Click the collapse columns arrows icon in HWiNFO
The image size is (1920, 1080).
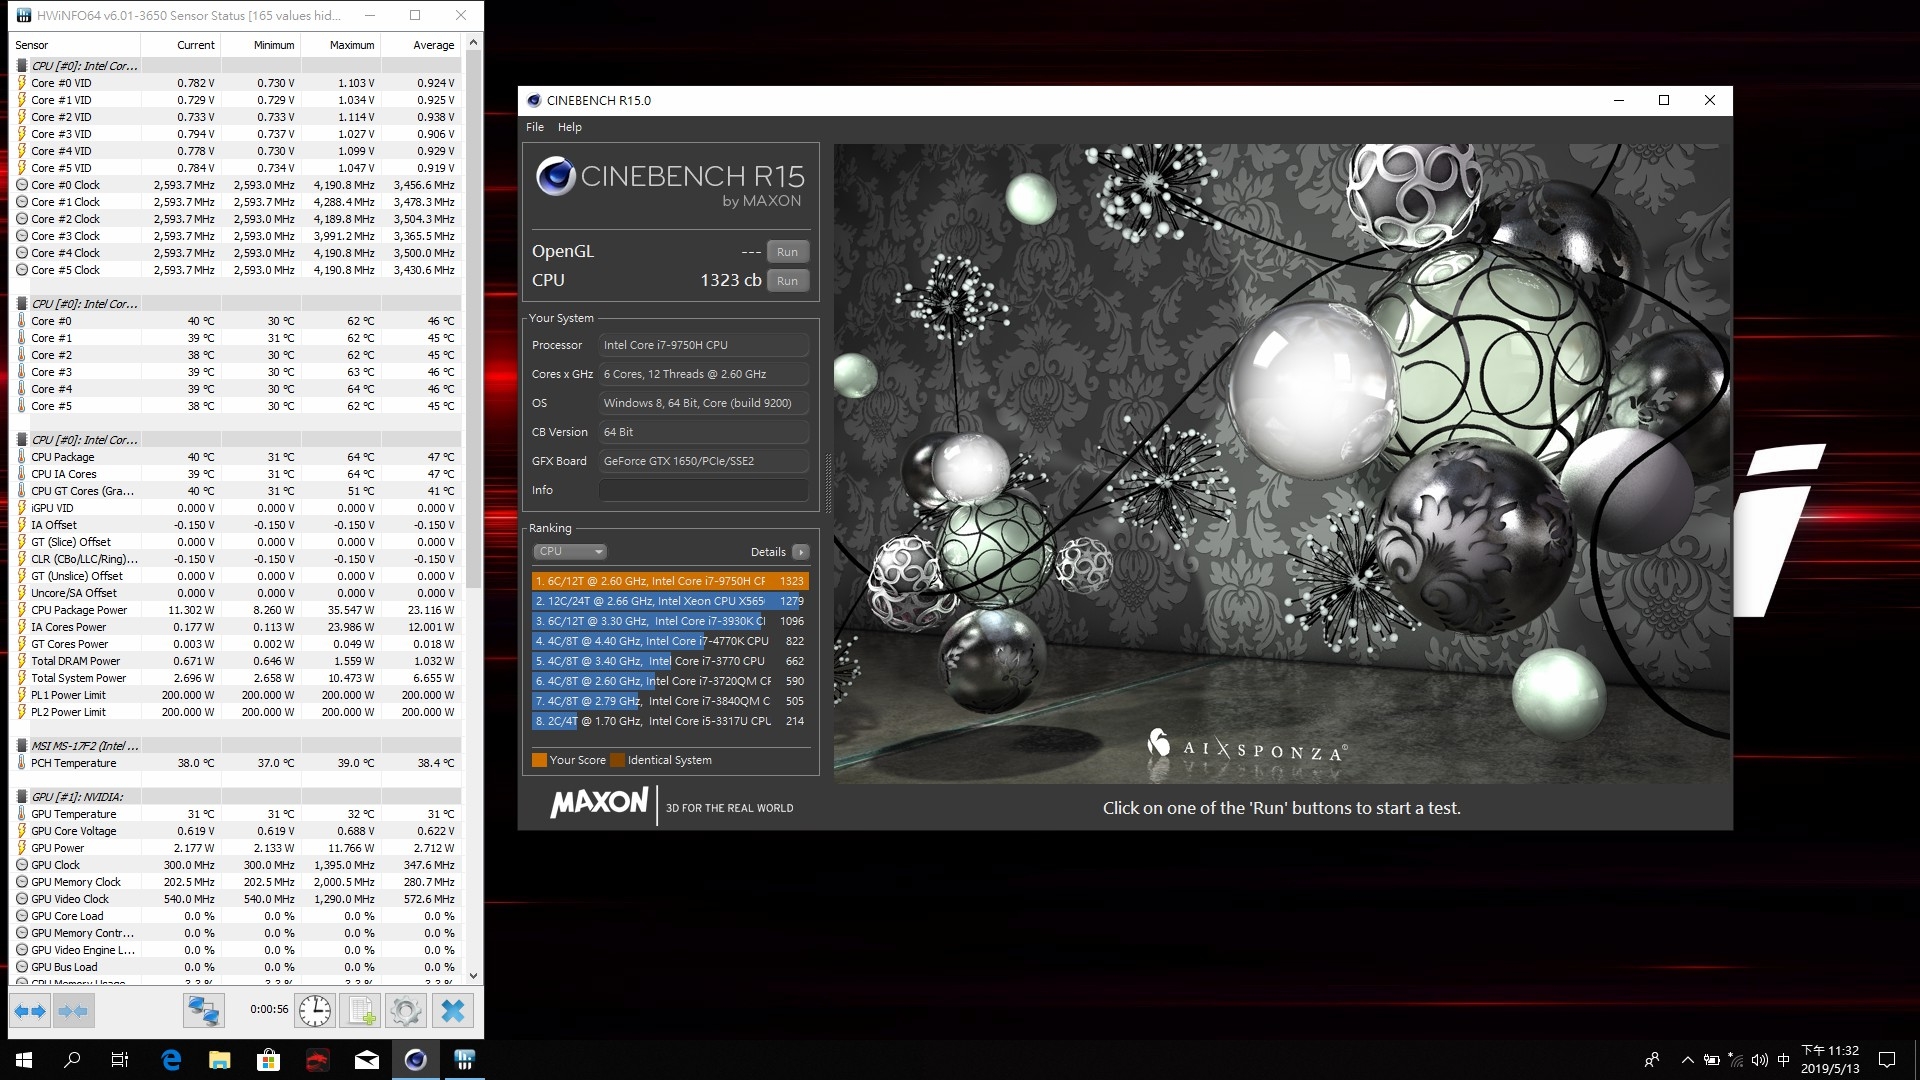(73, 1011)
